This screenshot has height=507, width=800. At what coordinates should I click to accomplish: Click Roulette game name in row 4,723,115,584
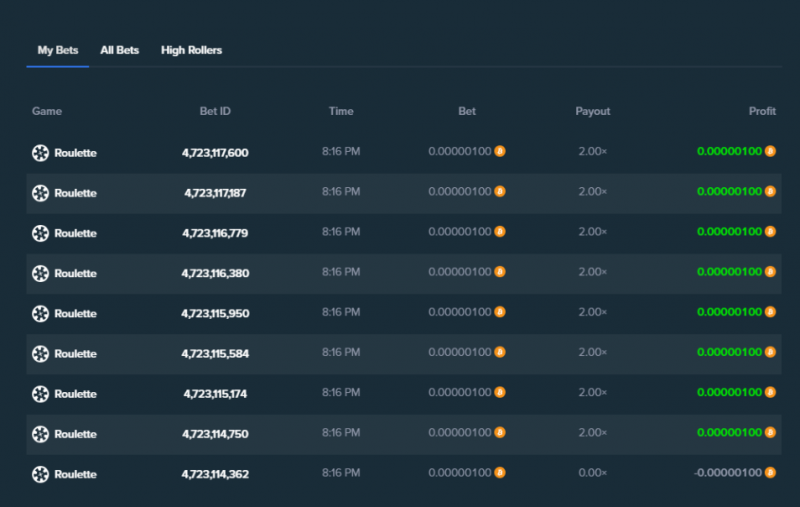point(76,353)
